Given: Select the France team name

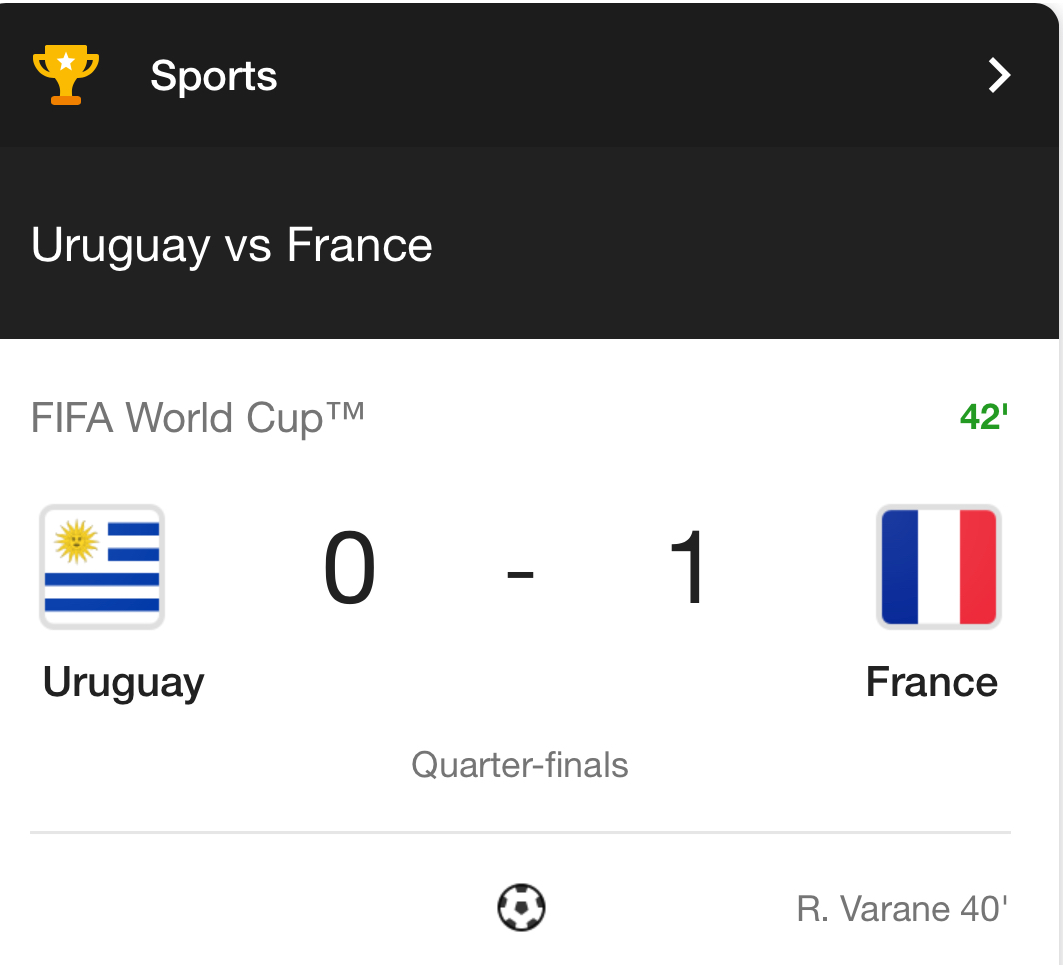Looking at the screenshot, I should [x=931, y=682].
